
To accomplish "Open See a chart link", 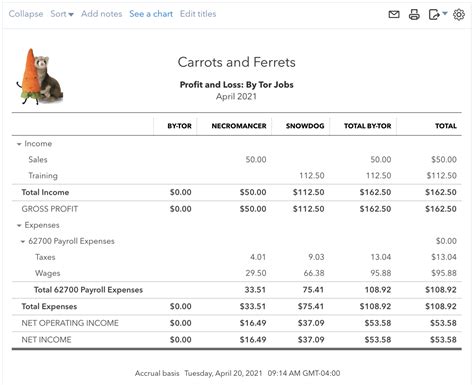I will 151,14.
